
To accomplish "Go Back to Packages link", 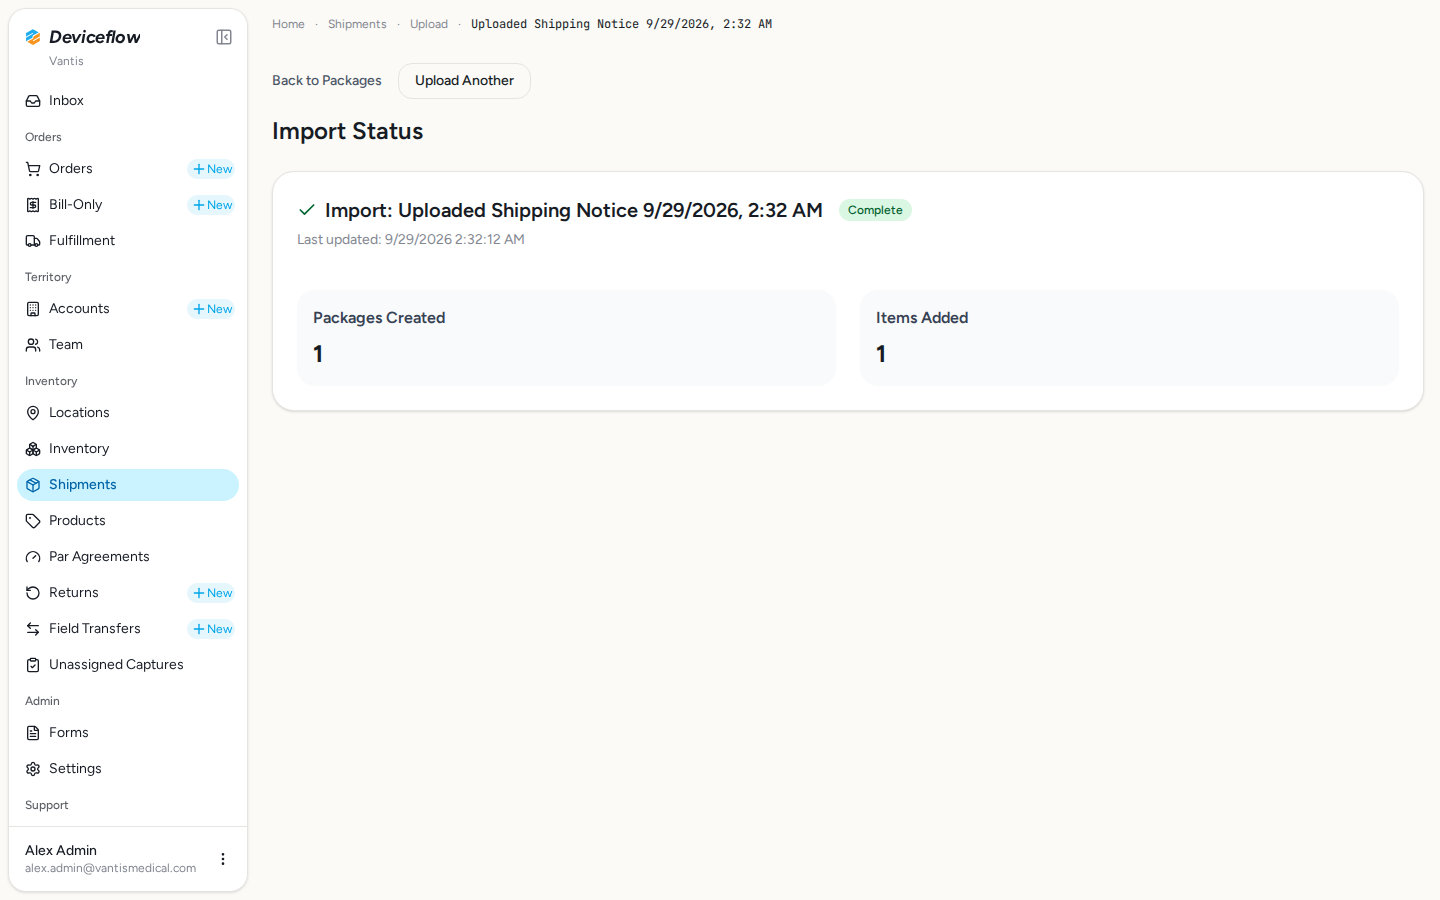I will (327, 81).
